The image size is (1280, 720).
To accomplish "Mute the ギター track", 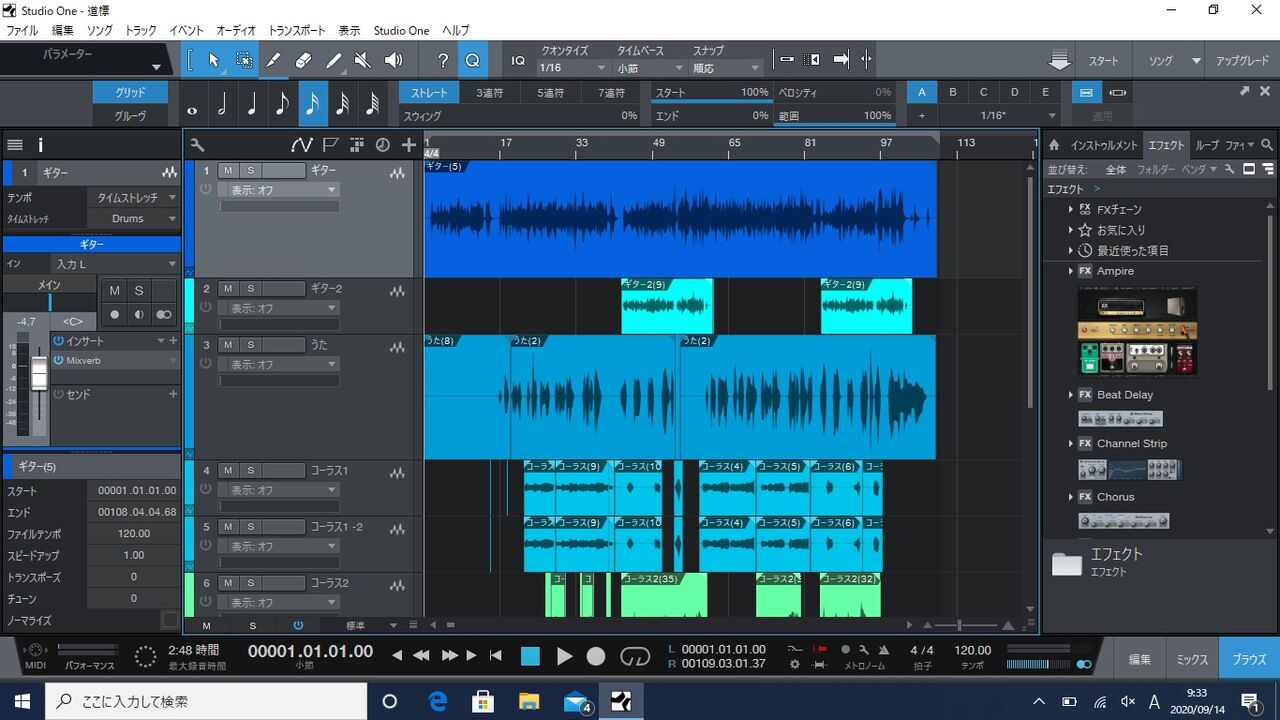I will (228, 171).
